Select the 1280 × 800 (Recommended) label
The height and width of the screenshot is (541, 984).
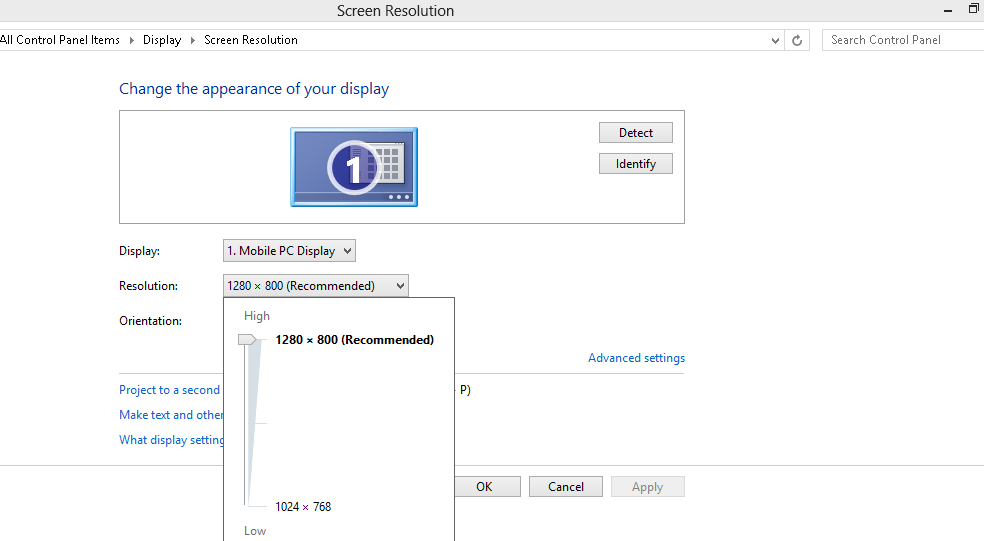tap(355, 340)
